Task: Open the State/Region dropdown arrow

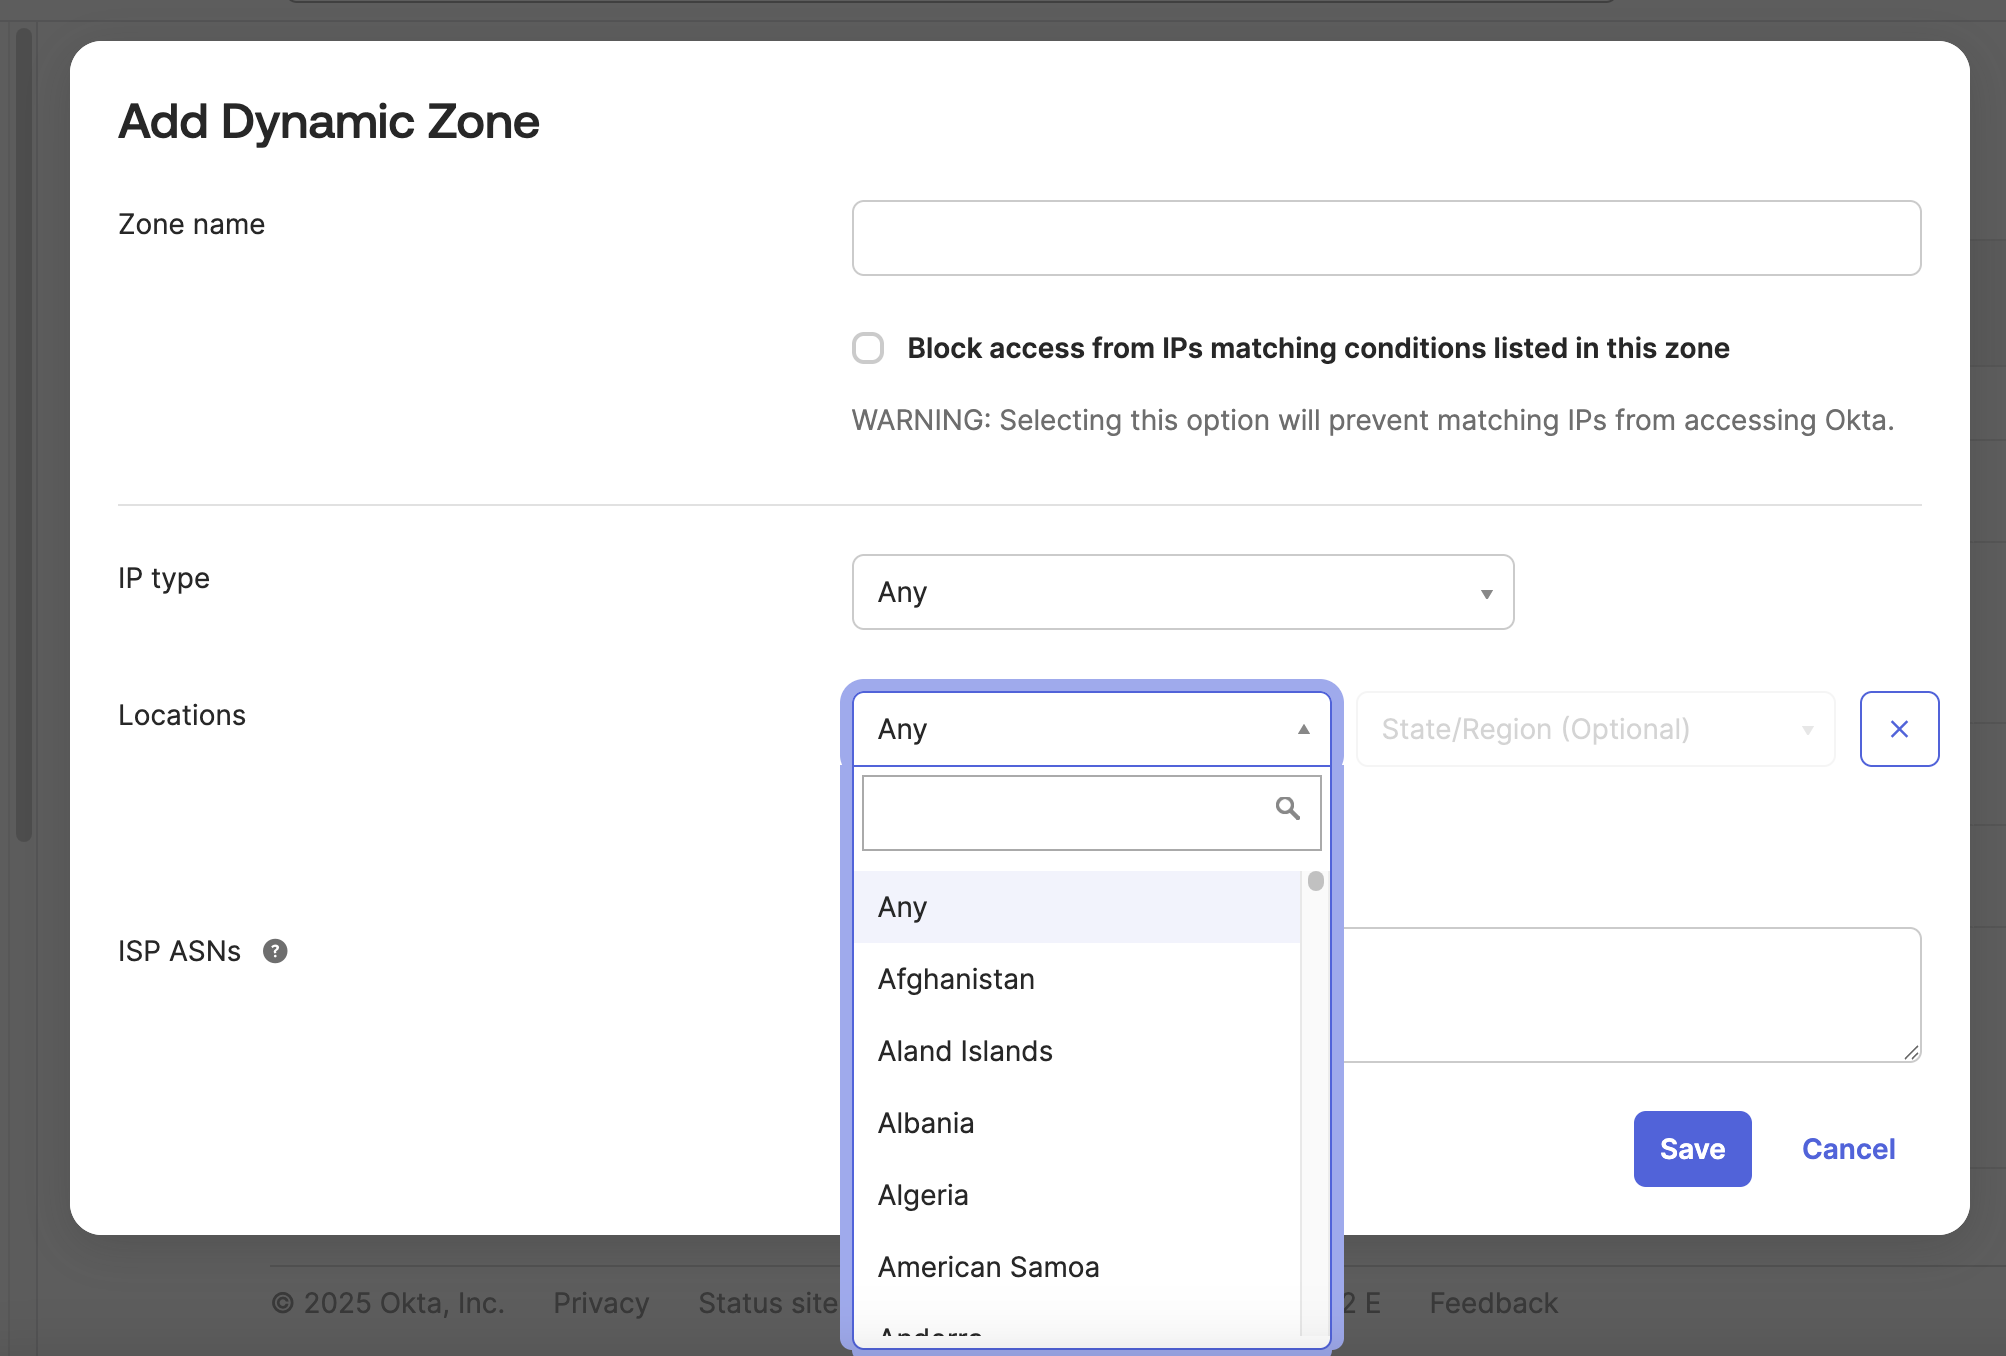Action: tap(1806, 729)
